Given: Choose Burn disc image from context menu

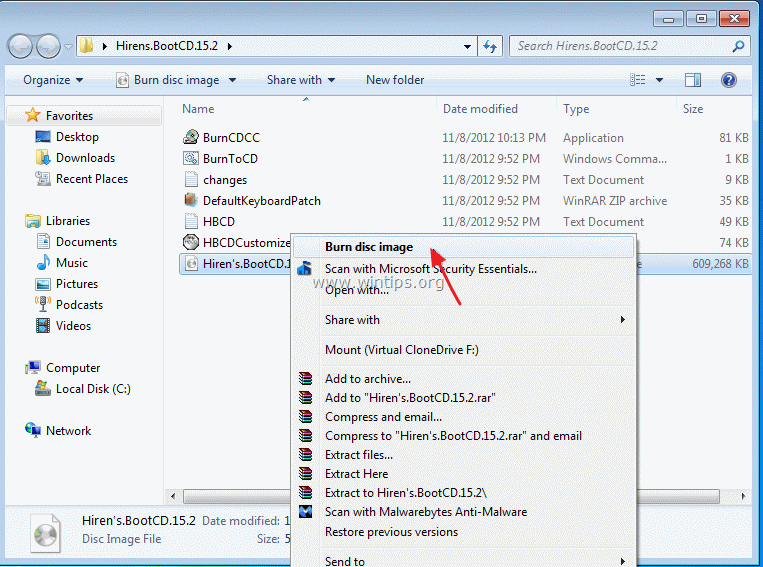Looking at the screenshot, I should [x=464, y=247].
